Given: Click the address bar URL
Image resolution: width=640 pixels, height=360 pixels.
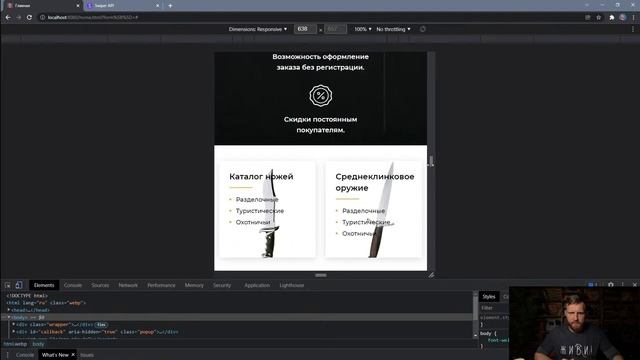Looking at the screenshot, I should (x=93, y=18).
